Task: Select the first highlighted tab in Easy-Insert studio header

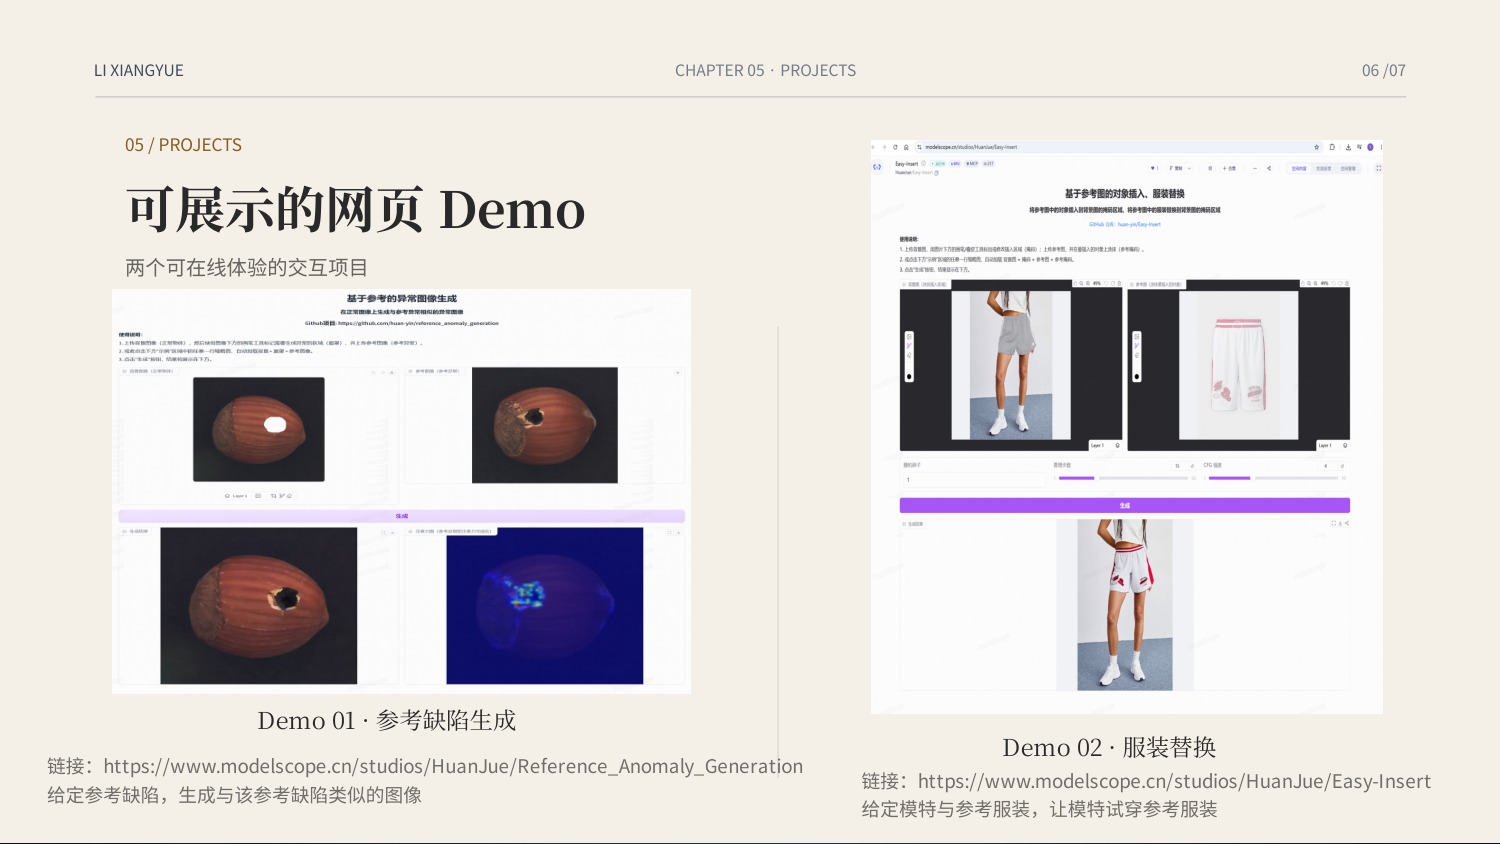Action: [x=1299, y=168]
